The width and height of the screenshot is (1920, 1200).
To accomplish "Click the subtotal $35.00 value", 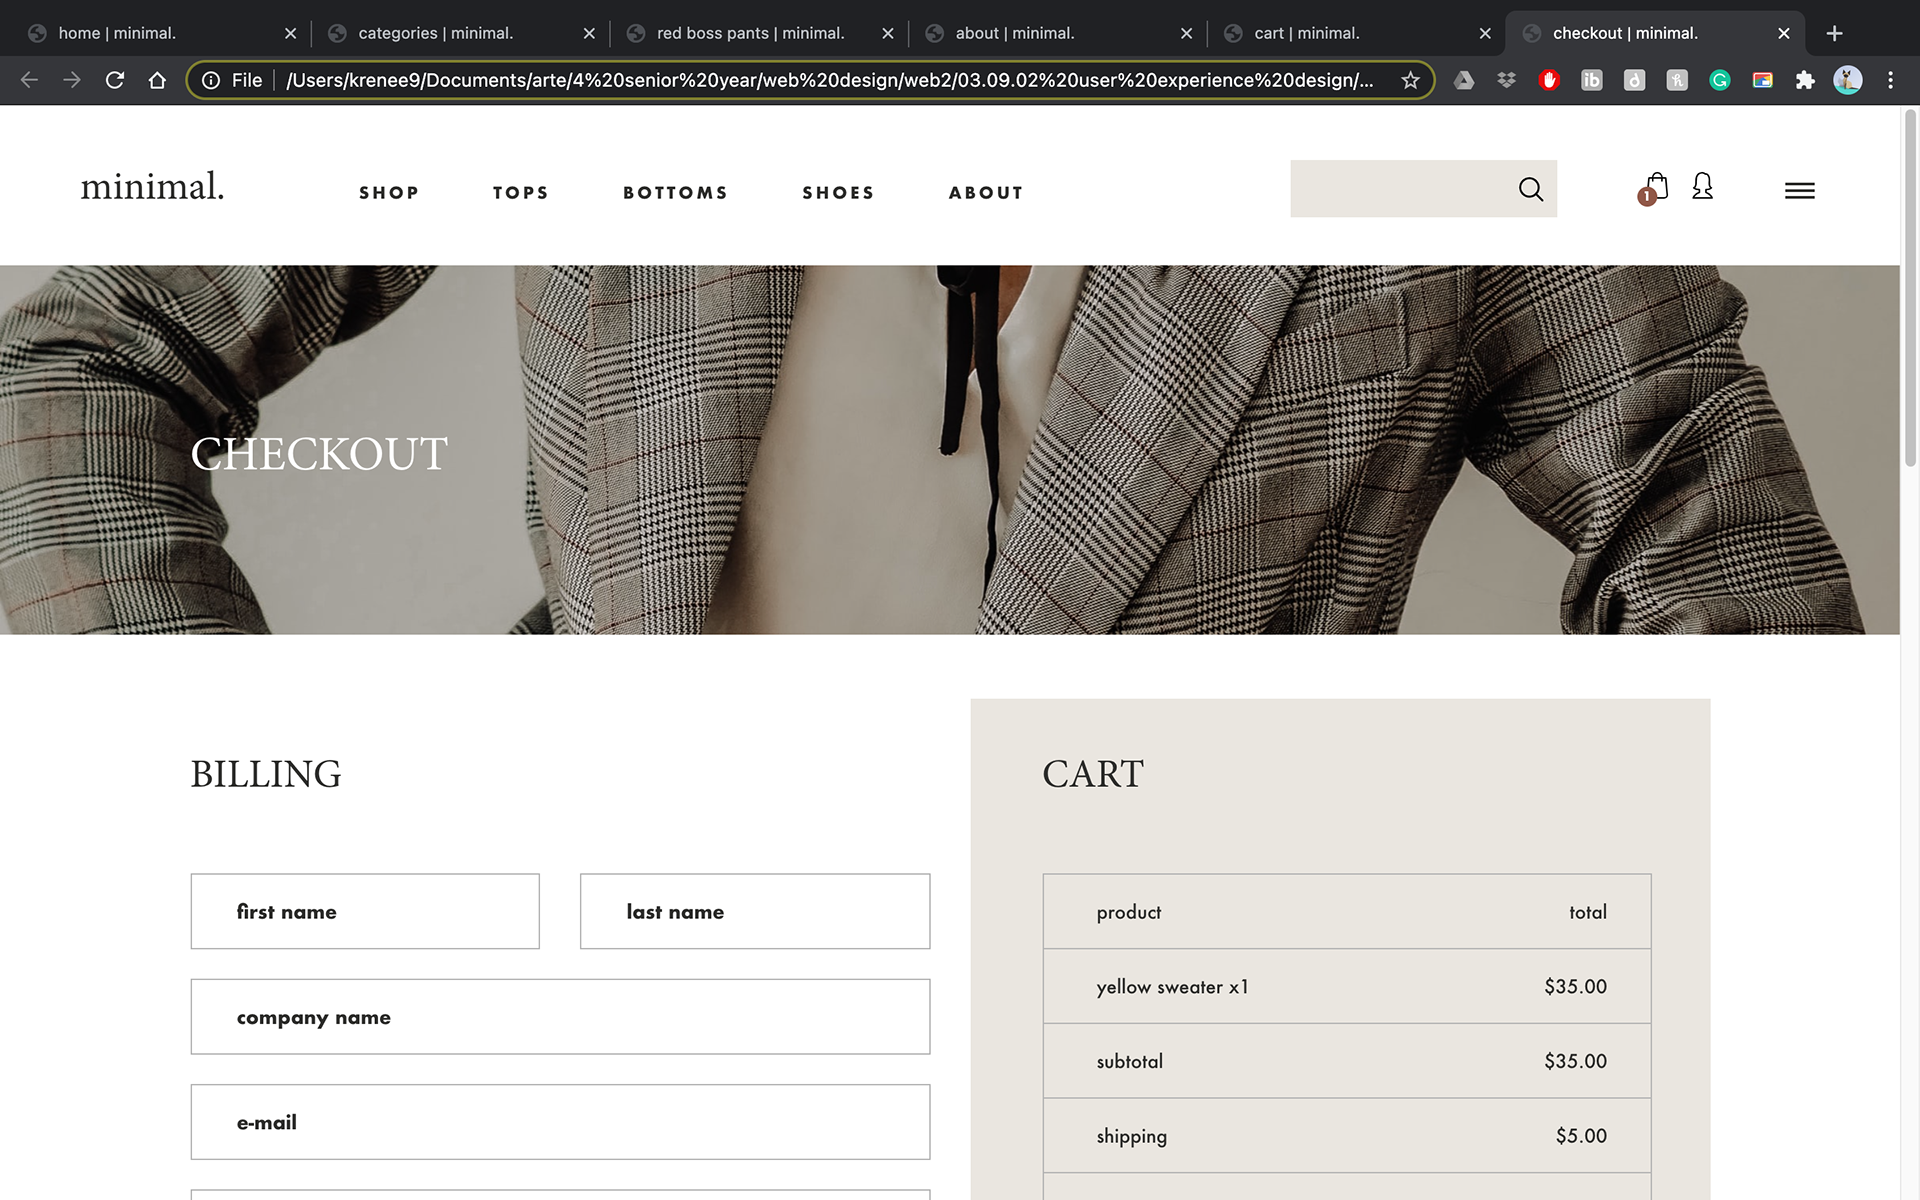I will (1575, 1061).
